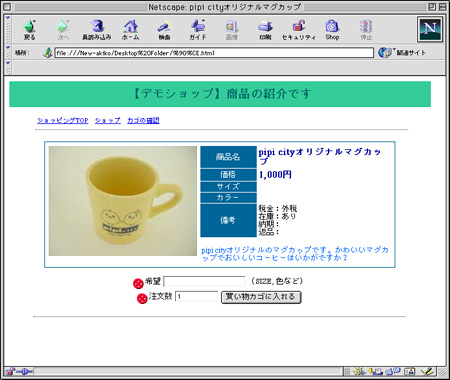The width and height of the screenshot is (450, 380).
Task: Open the カゴの確認 cart link
Action: click(143, 120)
